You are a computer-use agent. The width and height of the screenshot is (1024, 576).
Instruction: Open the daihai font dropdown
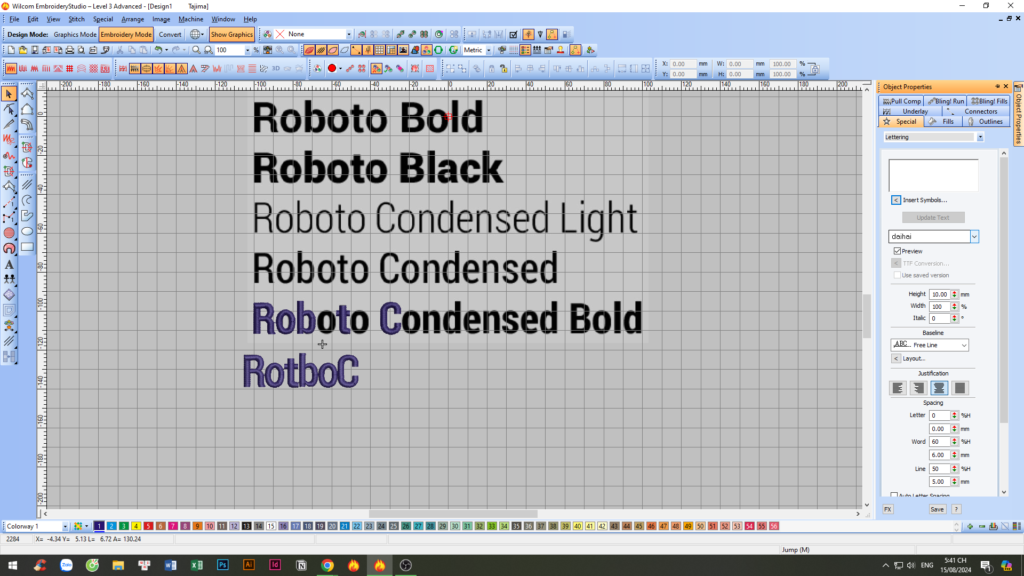[x=974, y=236]
